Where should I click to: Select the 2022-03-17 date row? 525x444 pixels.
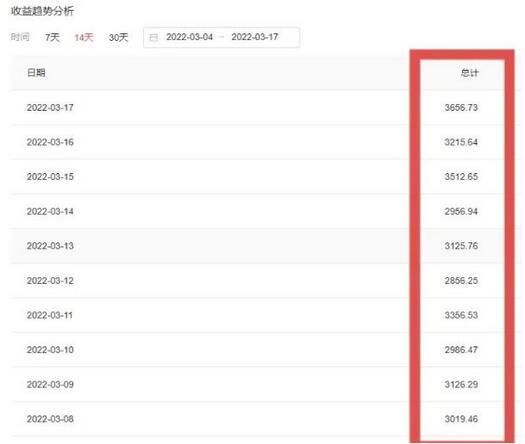[266, 107]
